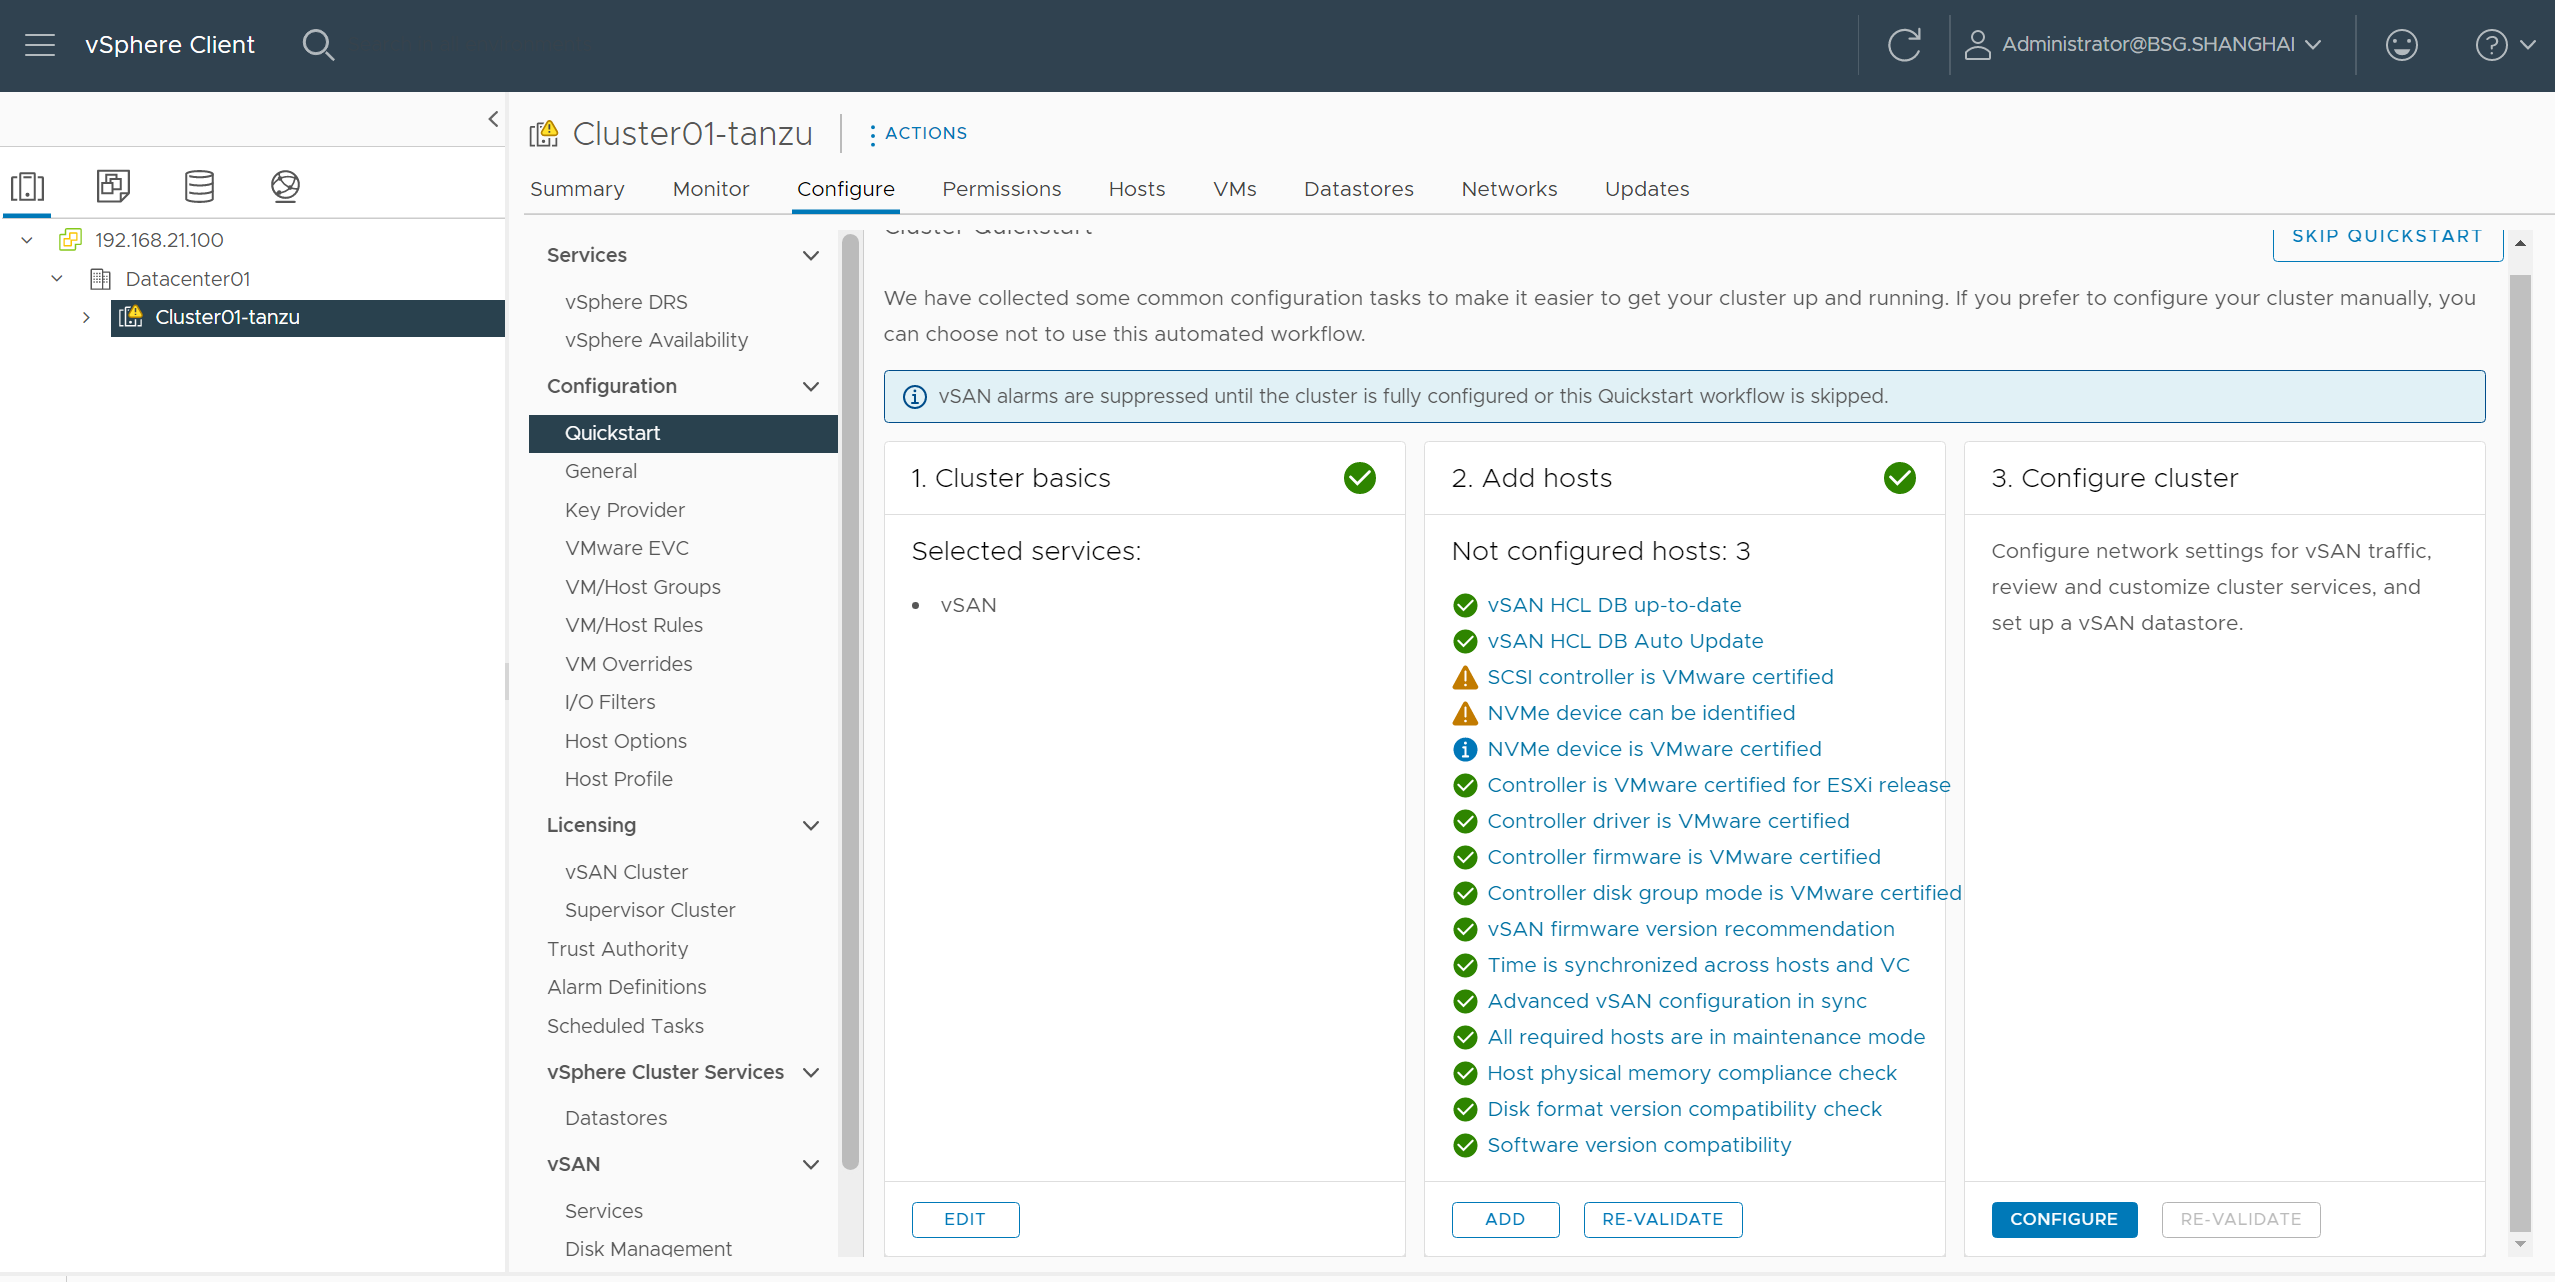Click warning icon beside SCSI controller check
This screenshot has height=1282, width=2555.
coord(1464,677)
